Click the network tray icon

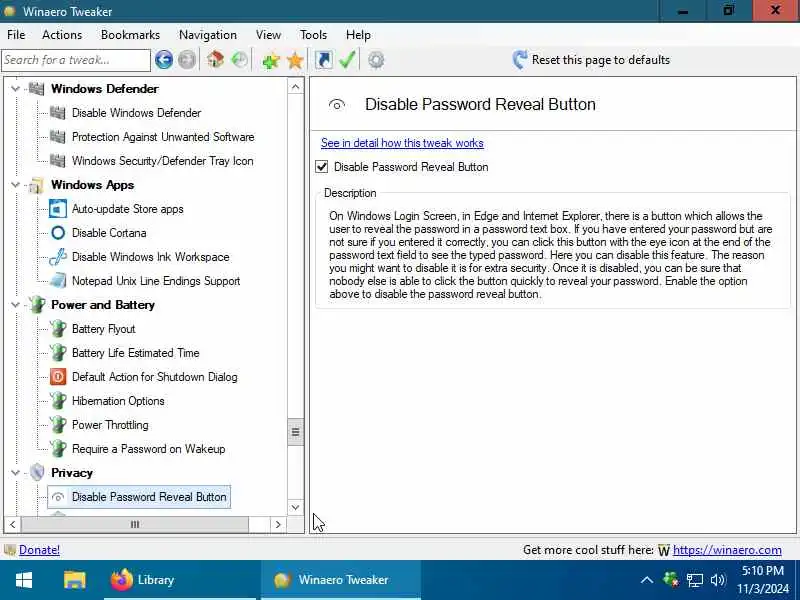point(694,580)
